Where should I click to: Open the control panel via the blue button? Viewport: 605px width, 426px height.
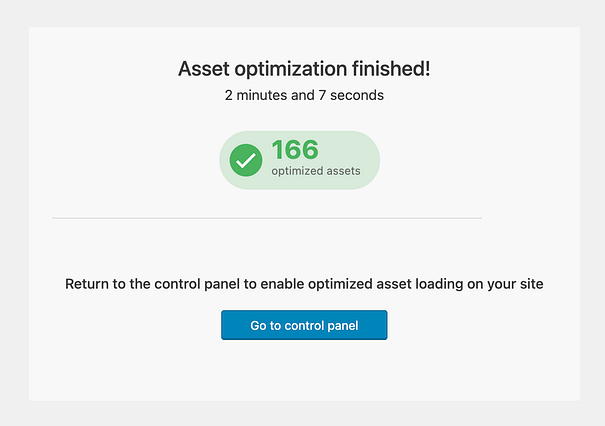pyautogui.click(x=304, y=325)
